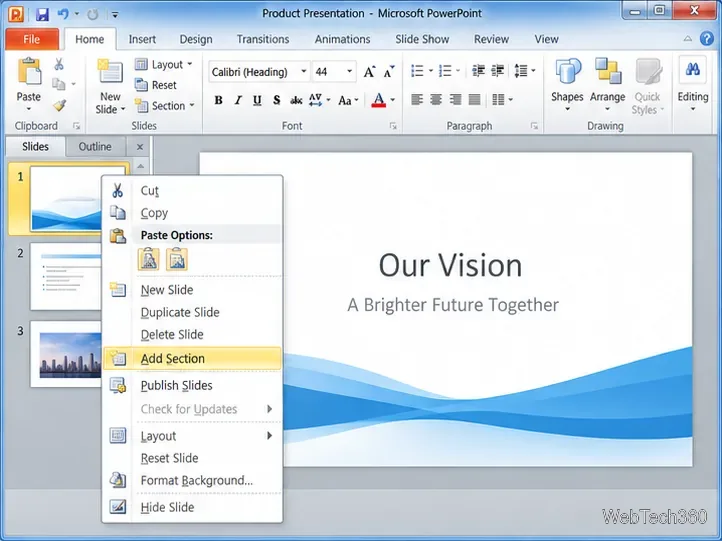722x541 pixels.
Task: Click the Reset button in Slides group
Action: tap(156, 85)
